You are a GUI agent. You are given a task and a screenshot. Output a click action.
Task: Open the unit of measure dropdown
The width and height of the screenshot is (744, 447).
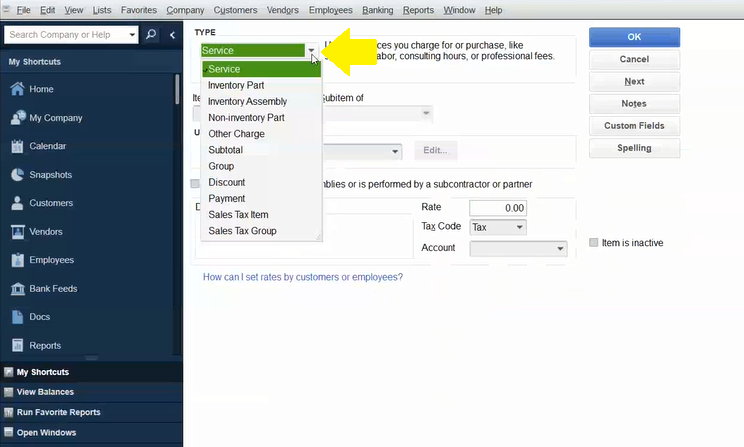pyautogui.click(x=395, y=151)
